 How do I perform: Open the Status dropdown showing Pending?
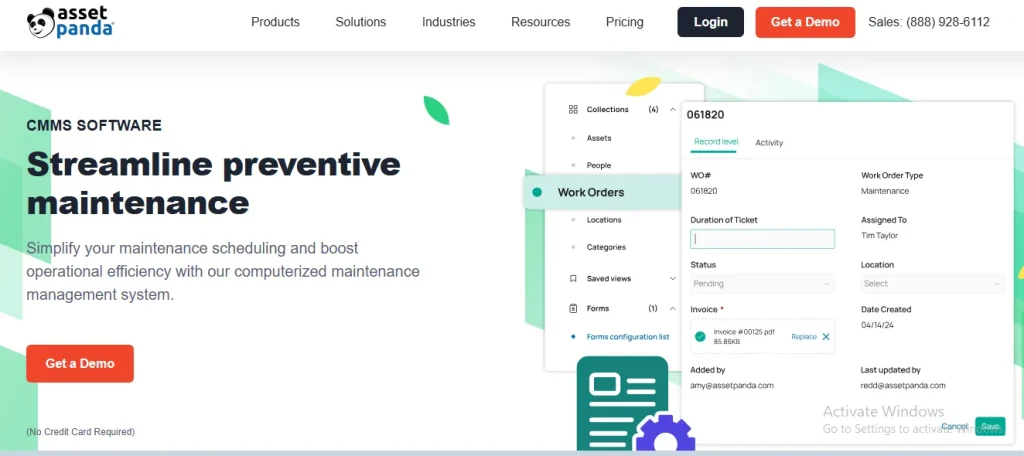762,284
